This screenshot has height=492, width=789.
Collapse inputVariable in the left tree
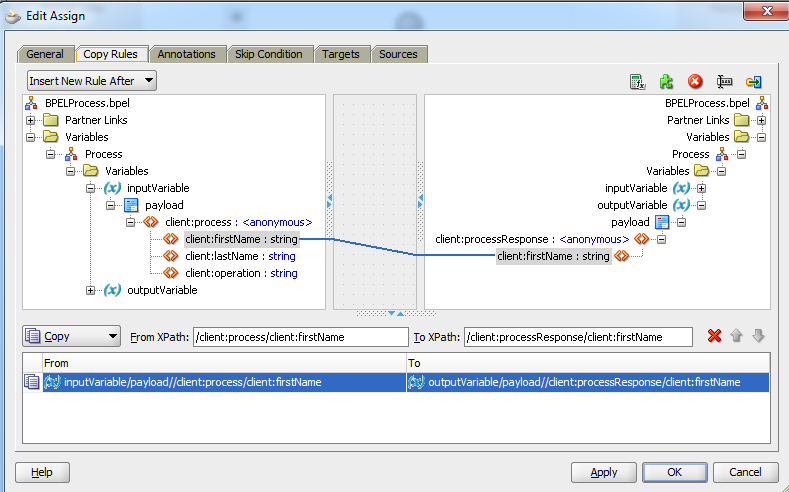91,188
